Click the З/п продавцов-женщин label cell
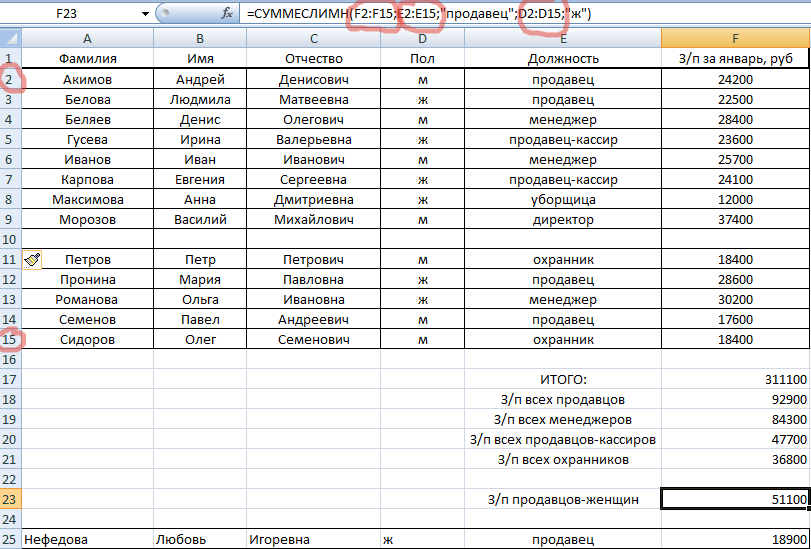Screen dimensions: 811x549 point(563,500)
